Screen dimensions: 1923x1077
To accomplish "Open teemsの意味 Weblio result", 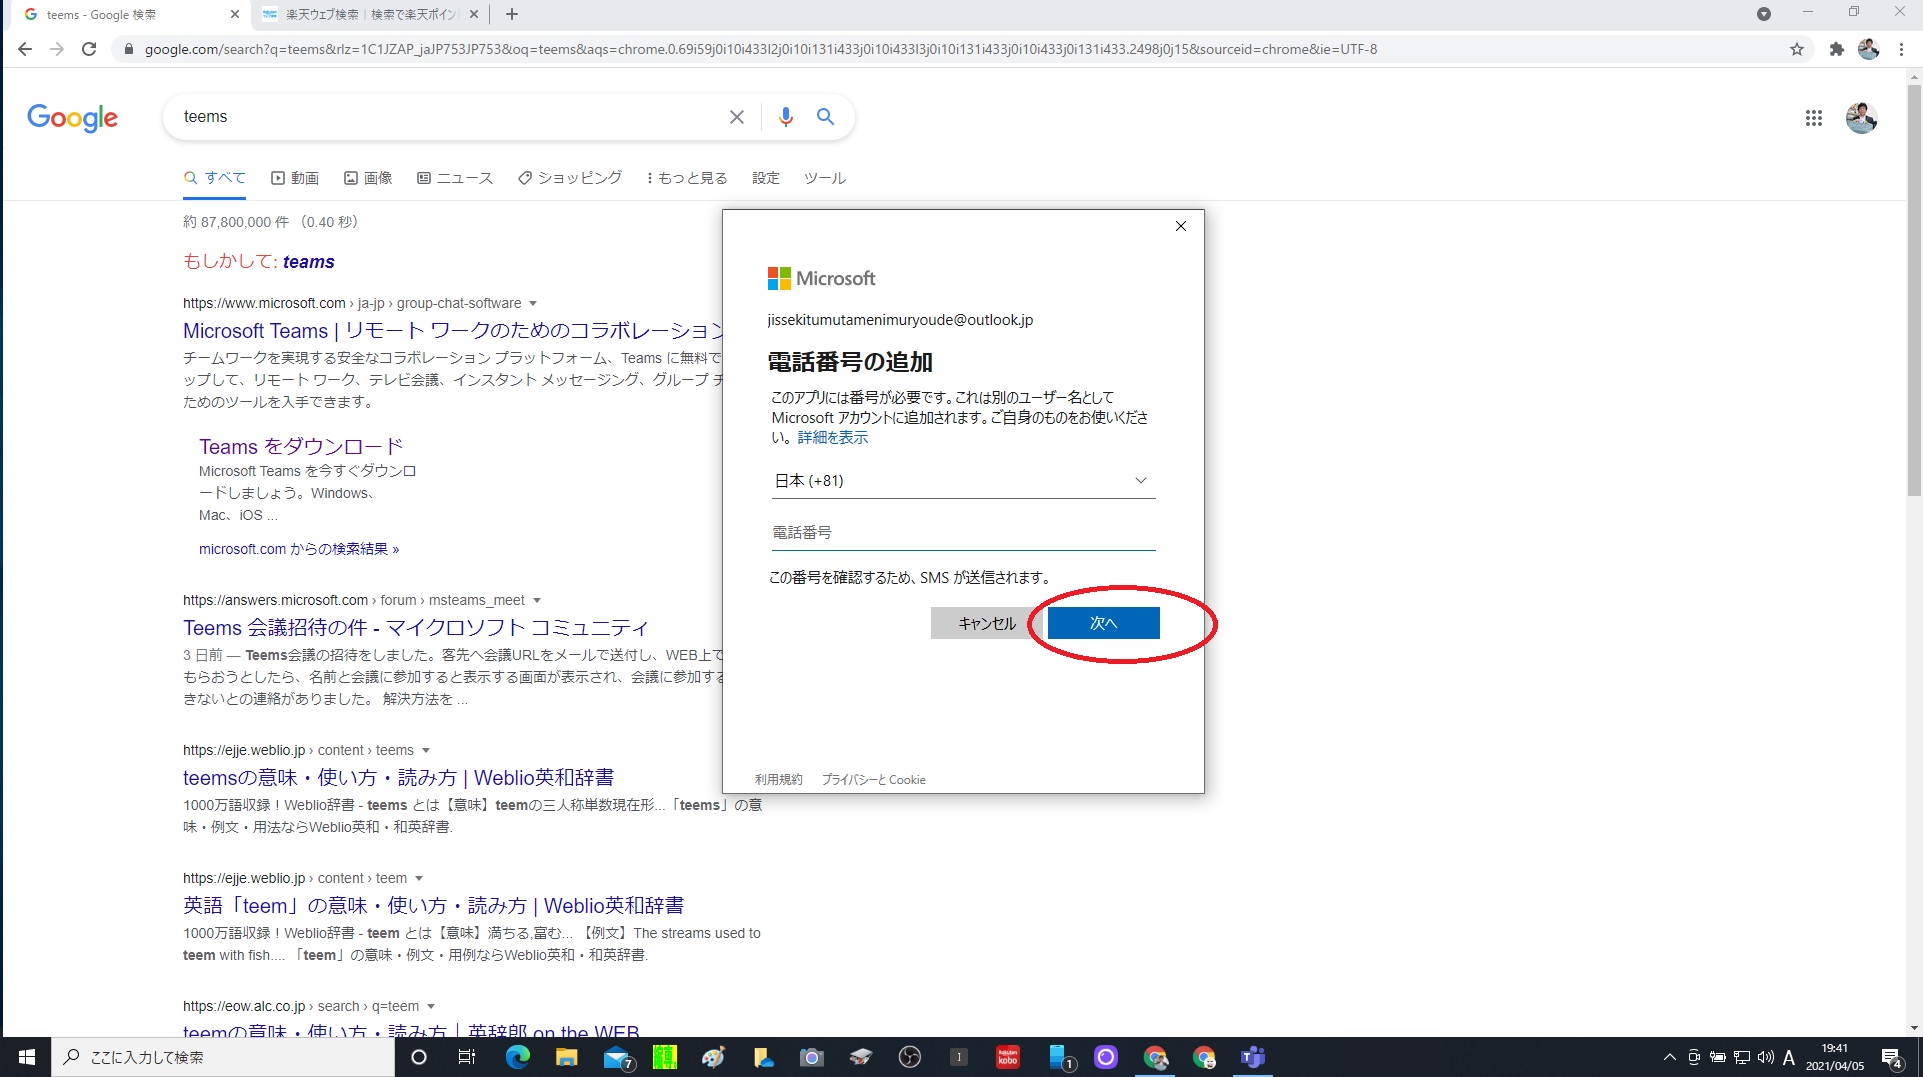I will [x=398, y=778].
